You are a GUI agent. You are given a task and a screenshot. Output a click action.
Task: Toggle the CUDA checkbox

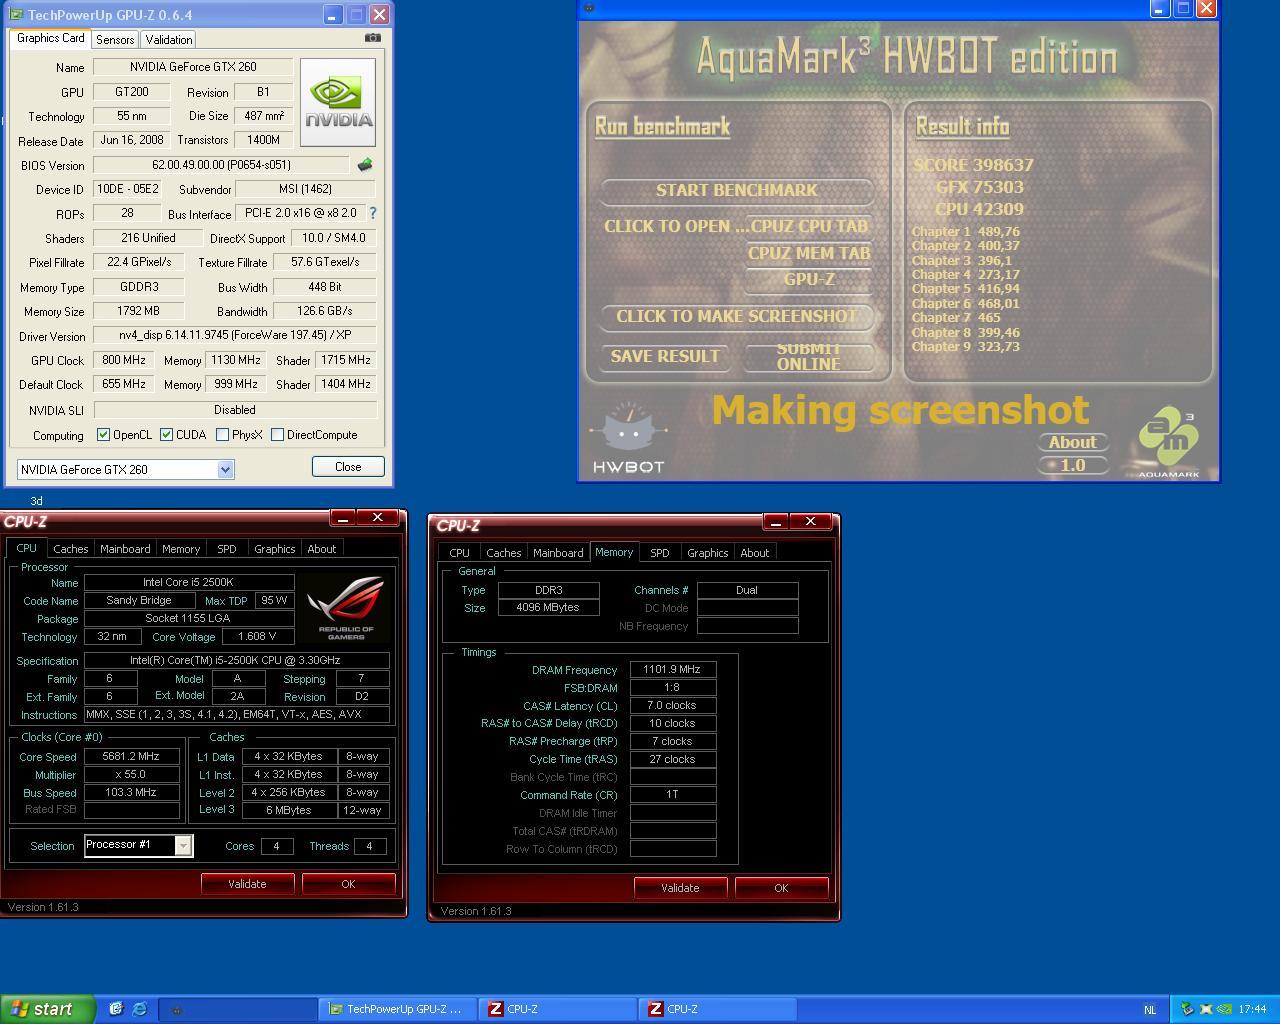point(166,435)
